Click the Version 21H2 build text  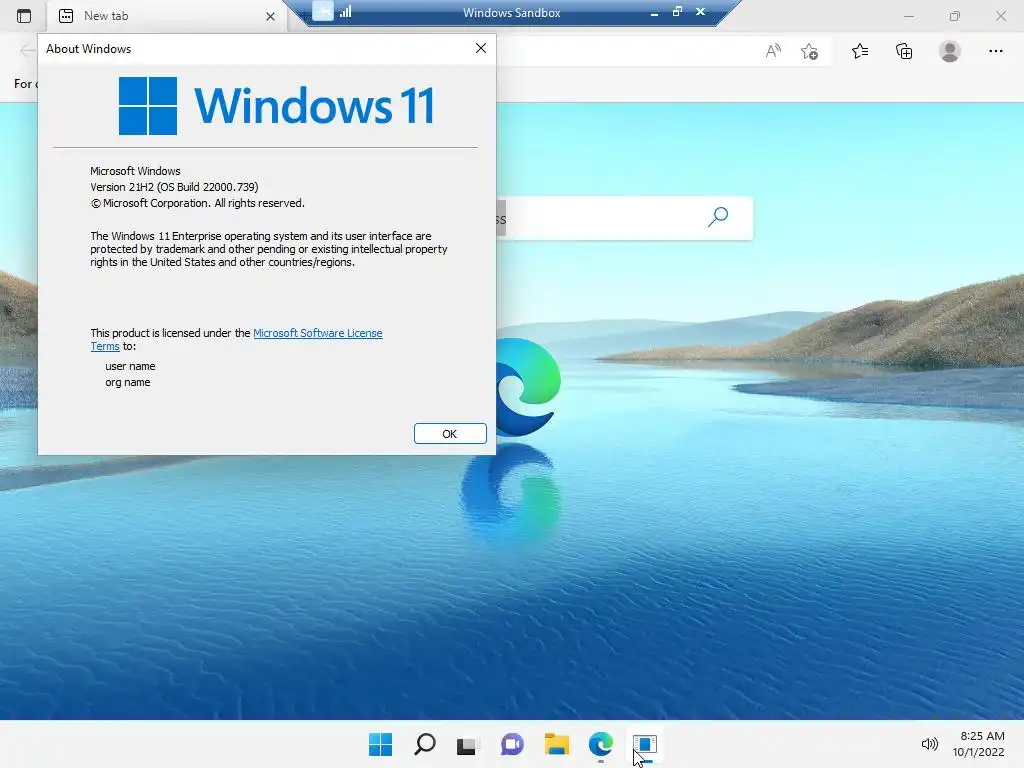coord(174,187)
